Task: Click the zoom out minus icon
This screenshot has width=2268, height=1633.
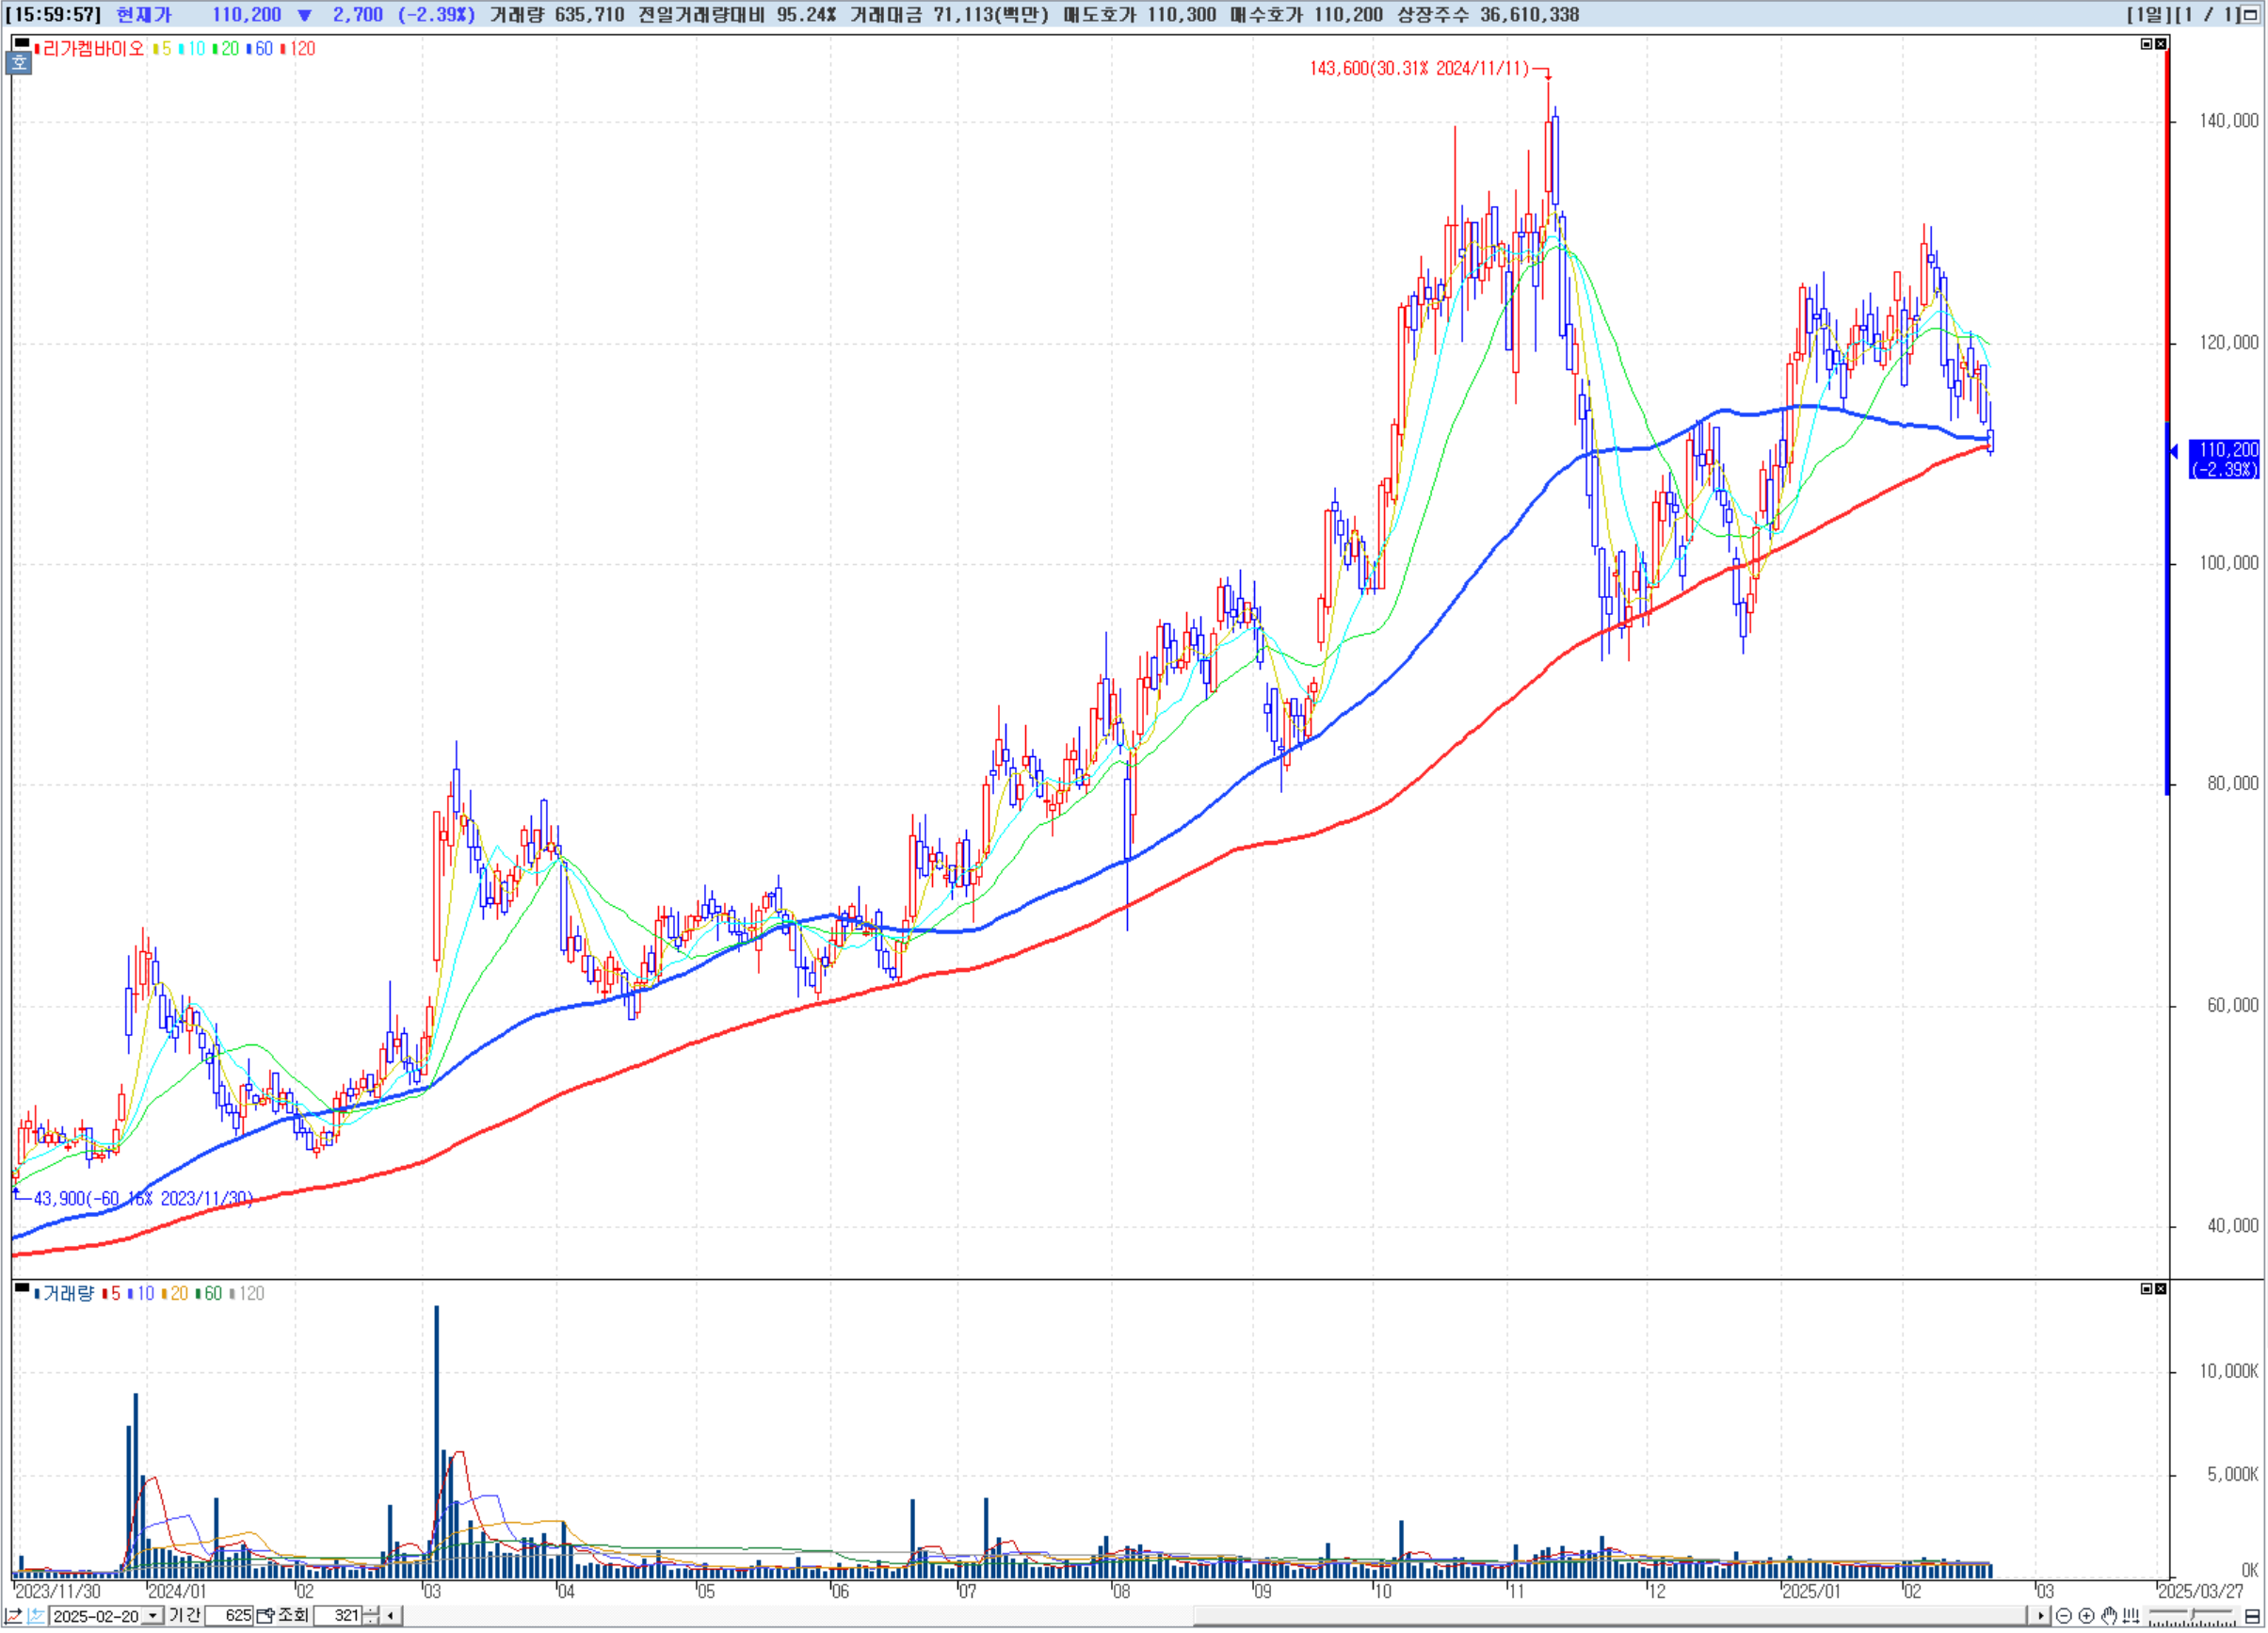Action: 2063,1615
